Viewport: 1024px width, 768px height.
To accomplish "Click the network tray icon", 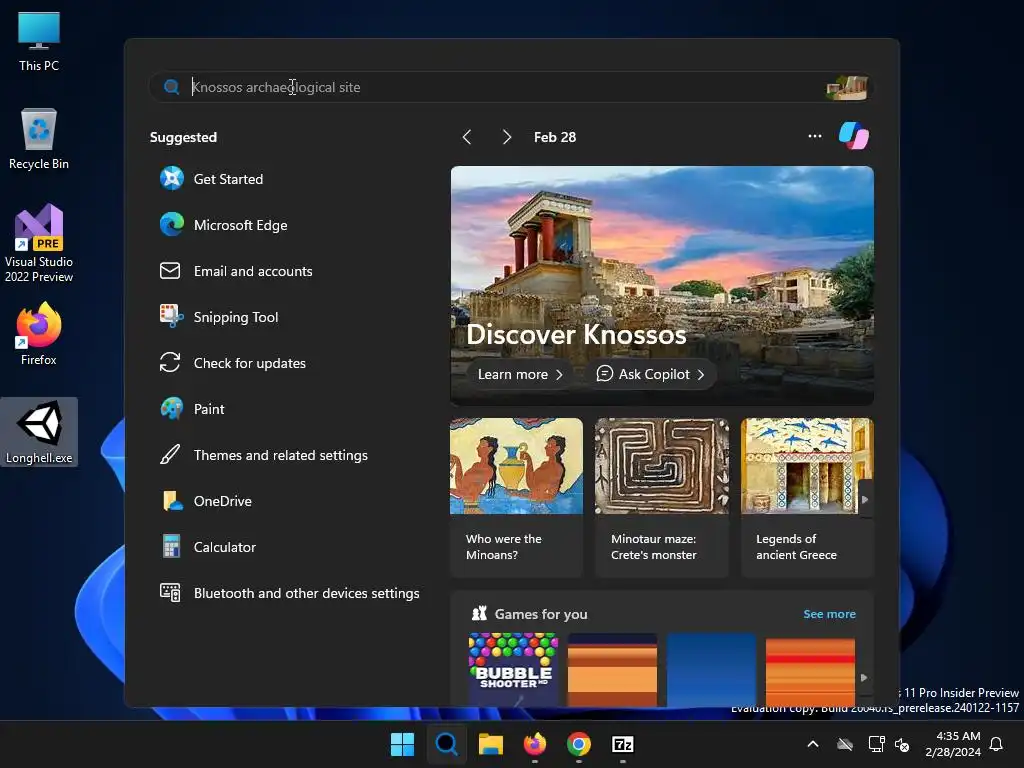I will click(876, 744).
